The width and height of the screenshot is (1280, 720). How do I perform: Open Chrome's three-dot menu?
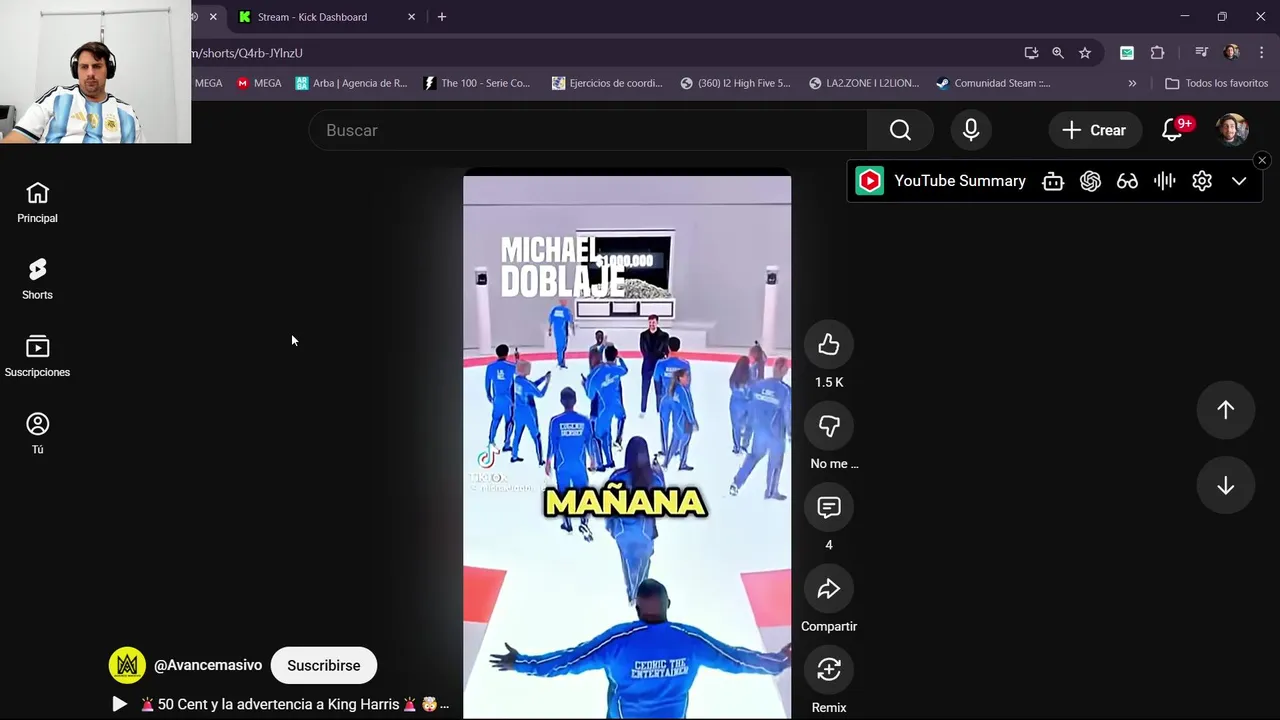coord(1262,53)
